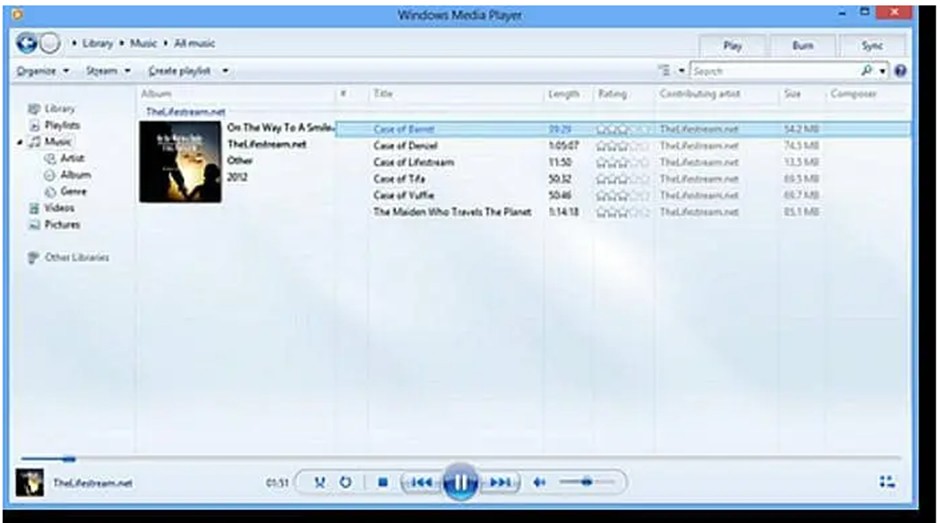Viewport: 940px width, 523px height.
Task: Switch to the Play tab
Action: pos(732,46)
